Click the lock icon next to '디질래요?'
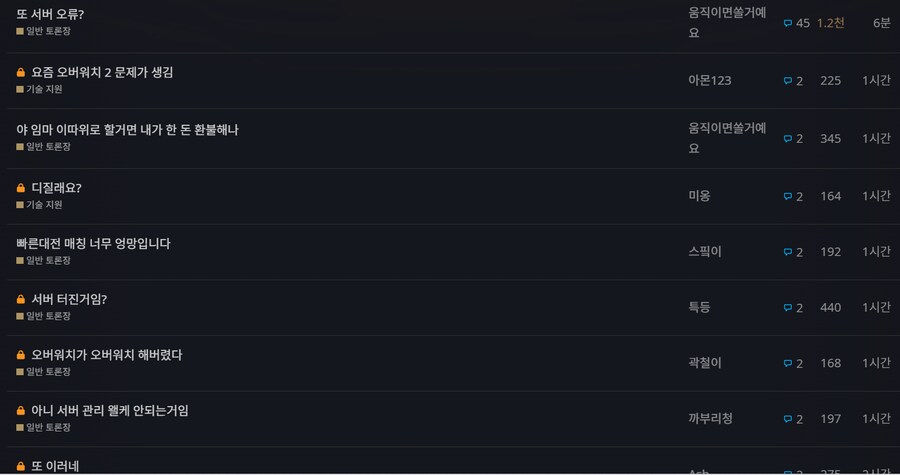The width and height of the screenshot is (900, 475). (21, 188)
